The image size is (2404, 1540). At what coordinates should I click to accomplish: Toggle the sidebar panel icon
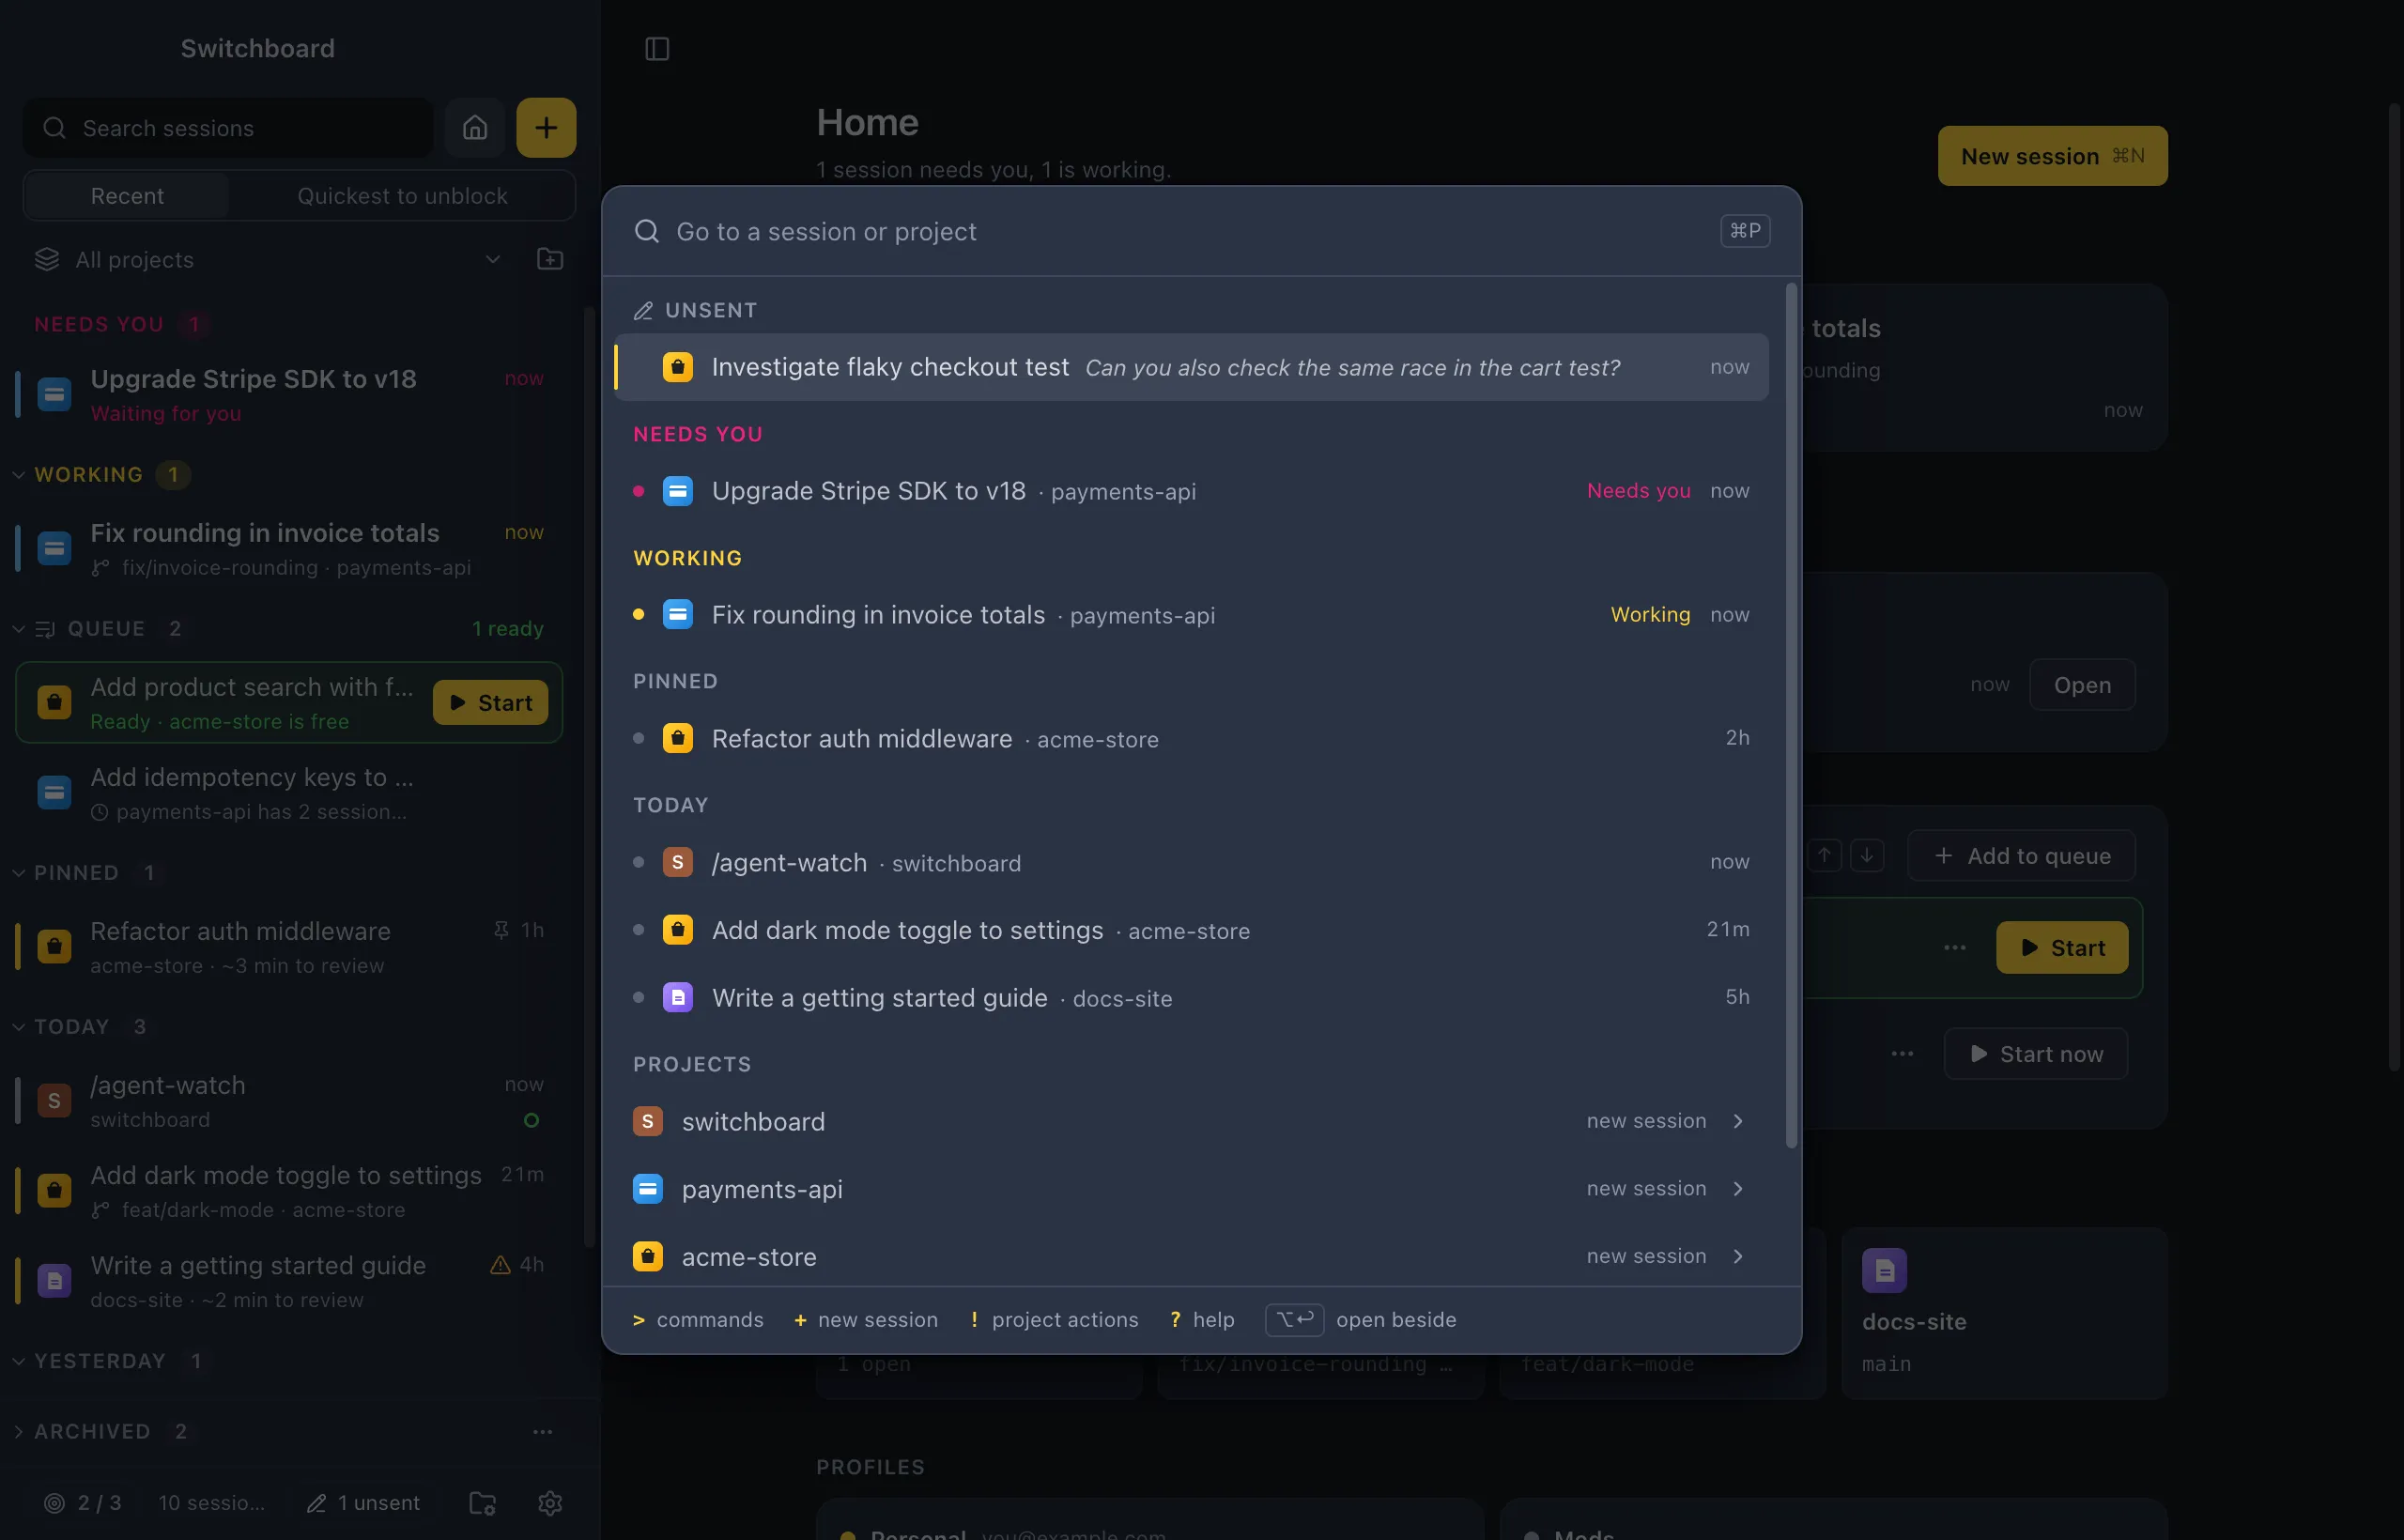(x=657, y=48)
